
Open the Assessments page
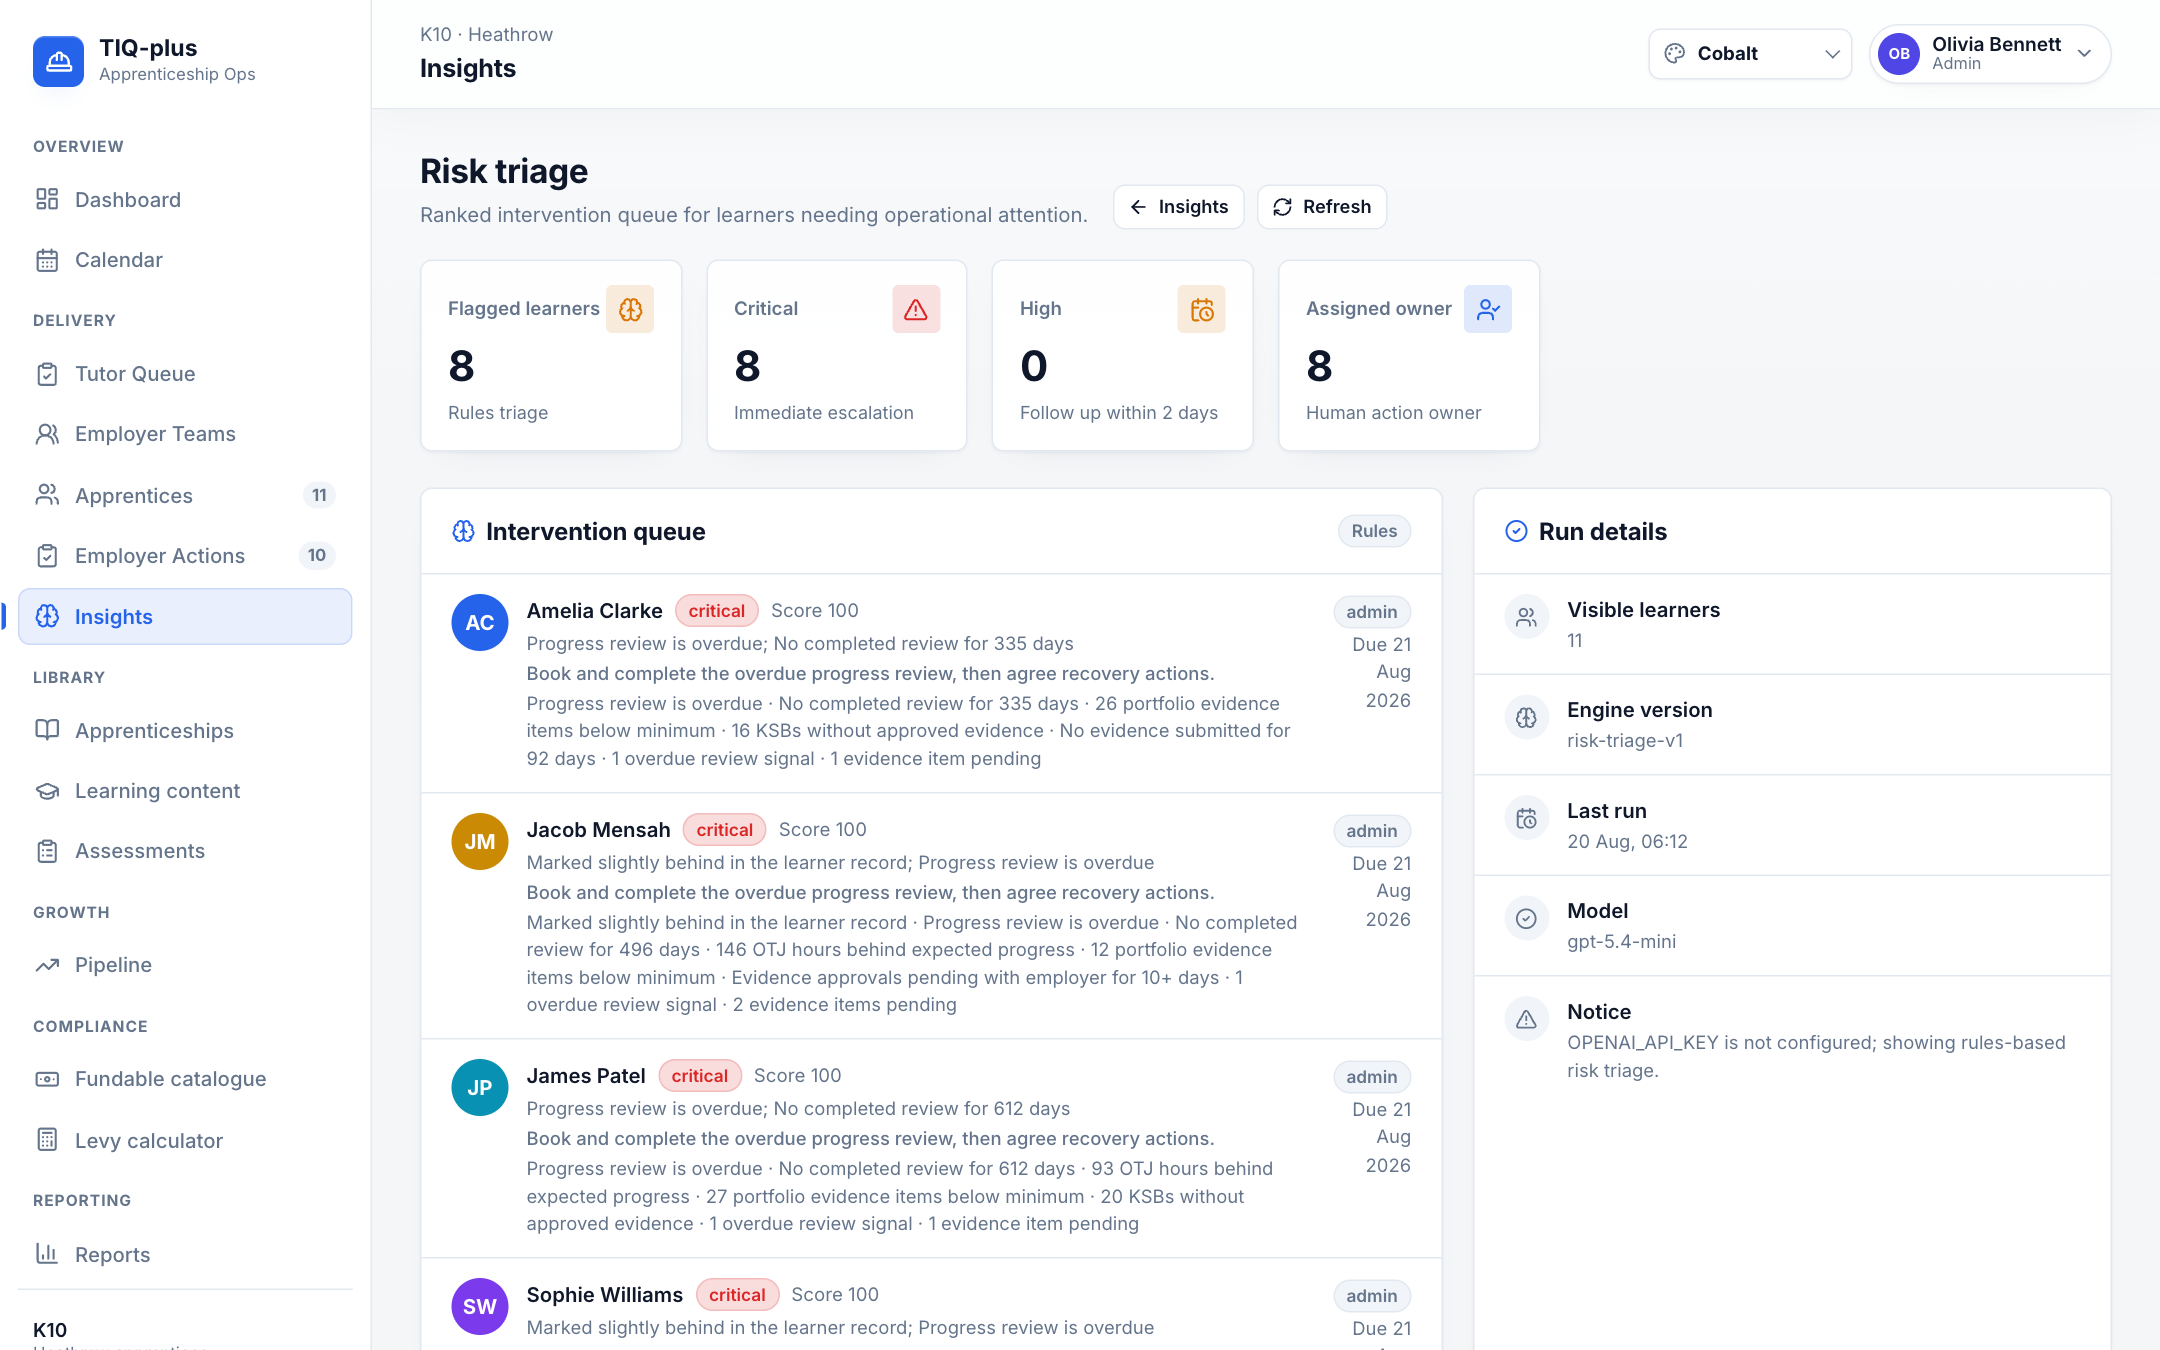(185, 851)
